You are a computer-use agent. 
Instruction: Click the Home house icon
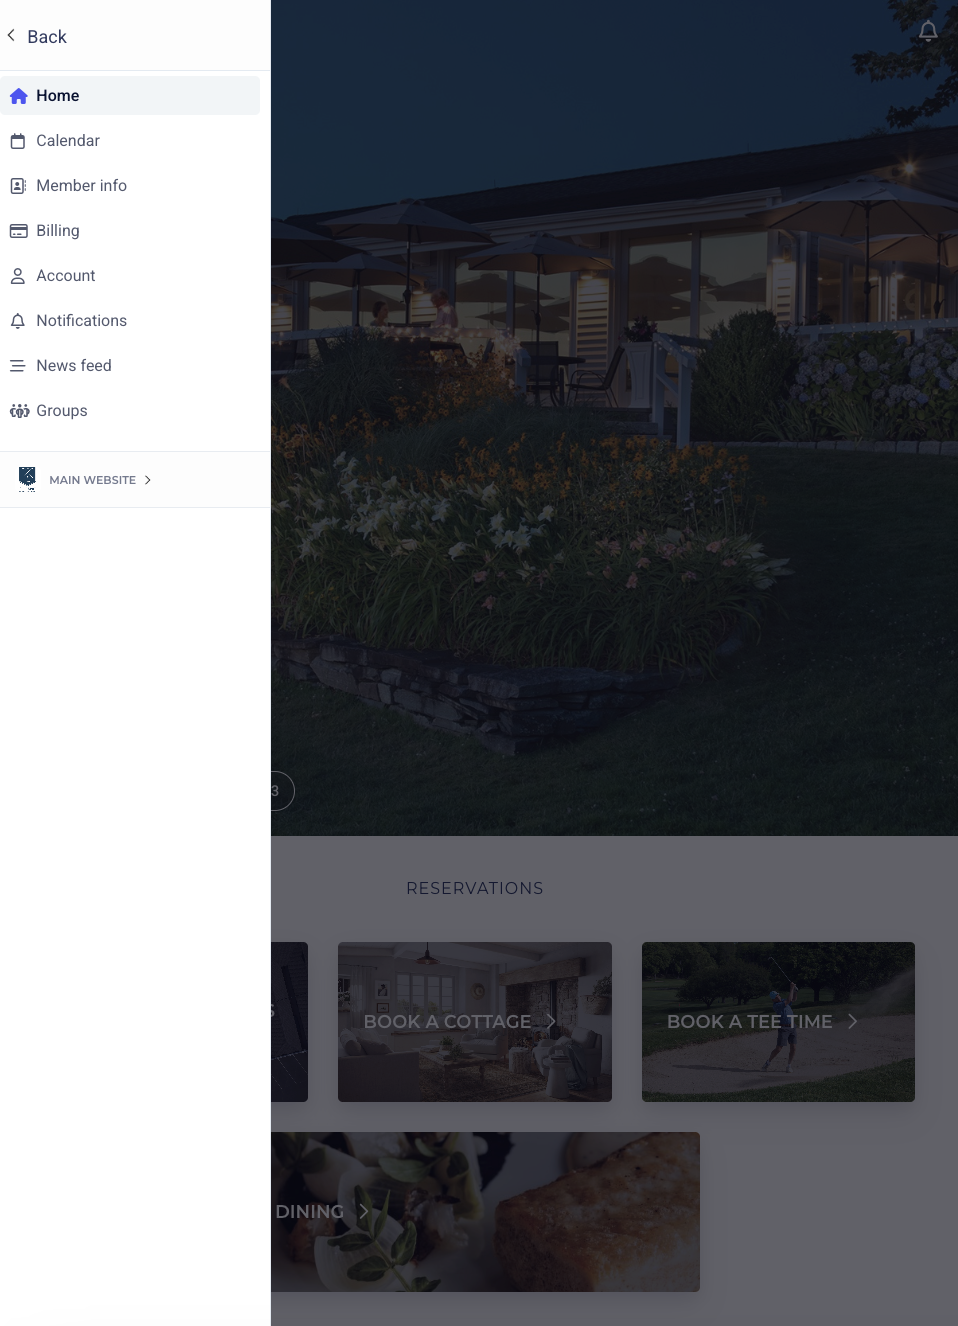point(18,96)
